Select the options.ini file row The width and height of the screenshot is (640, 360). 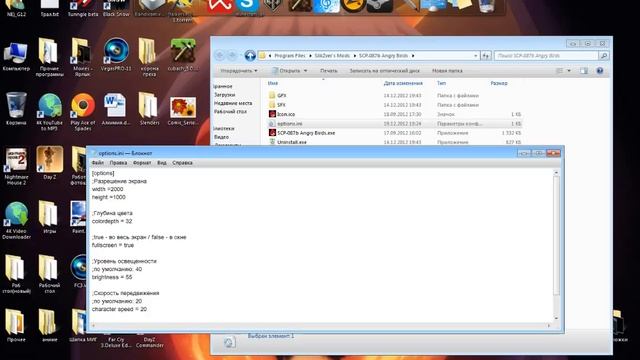tap(395, 124)
